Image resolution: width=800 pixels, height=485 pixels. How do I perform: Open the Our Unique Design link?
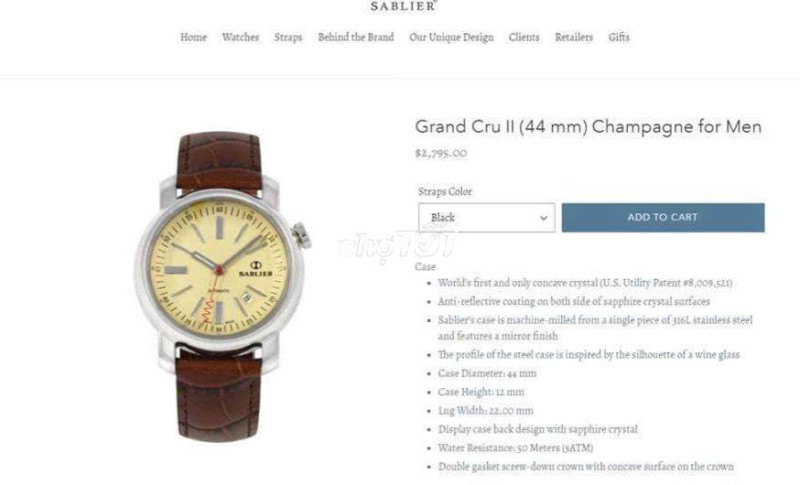(452, 37)
